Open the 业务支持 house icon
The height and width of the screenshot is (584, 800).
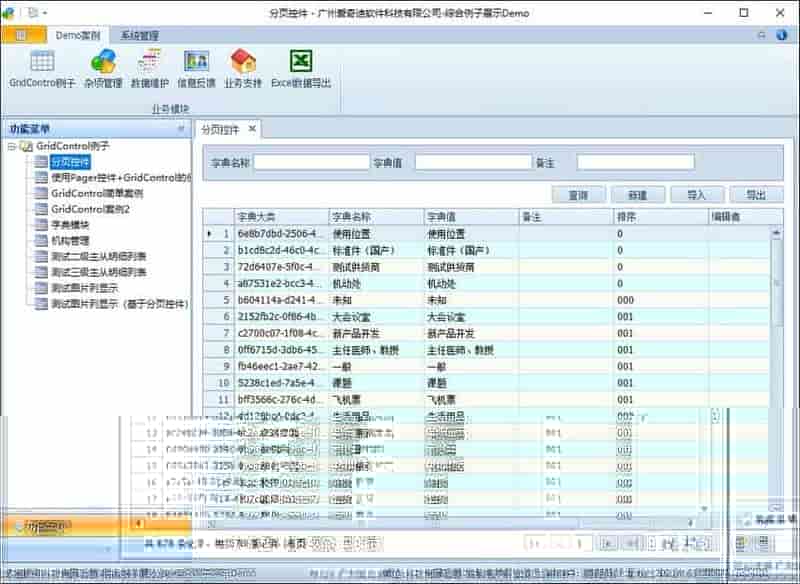coord(243,69)
